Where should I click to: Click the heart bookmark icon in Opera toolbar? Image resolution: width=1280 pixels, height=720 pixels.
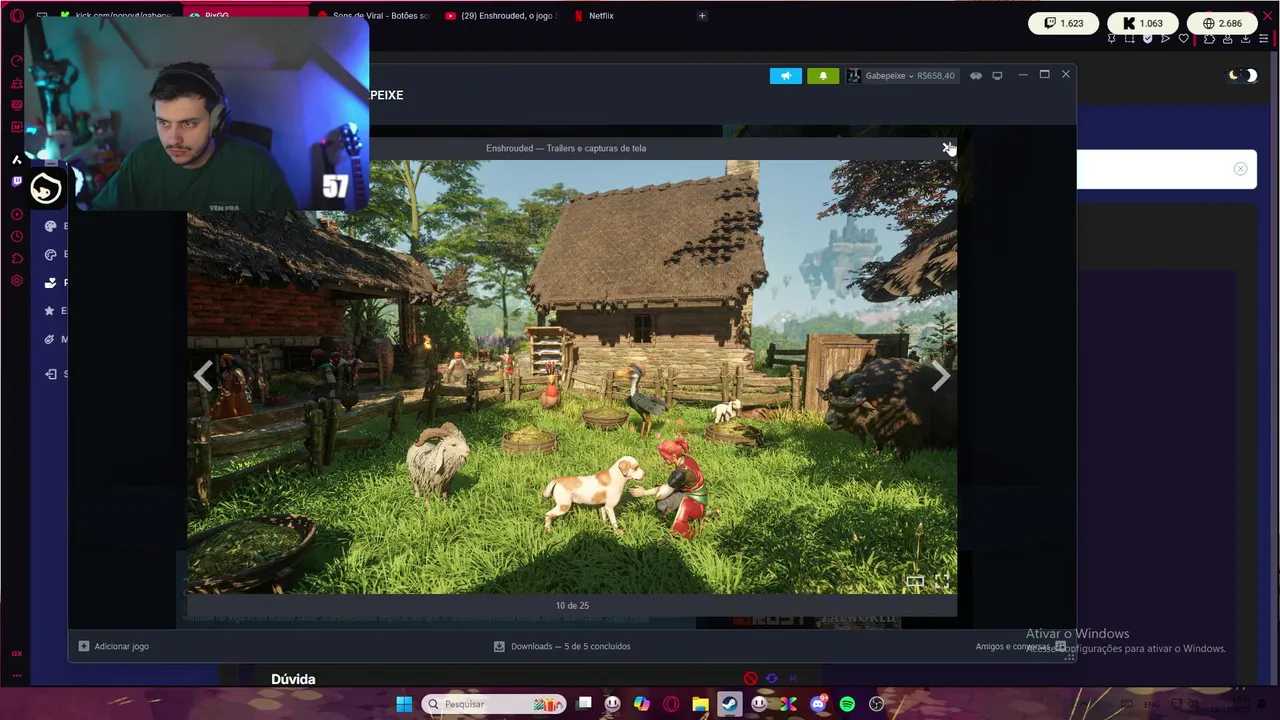[x=1184, y=39]
